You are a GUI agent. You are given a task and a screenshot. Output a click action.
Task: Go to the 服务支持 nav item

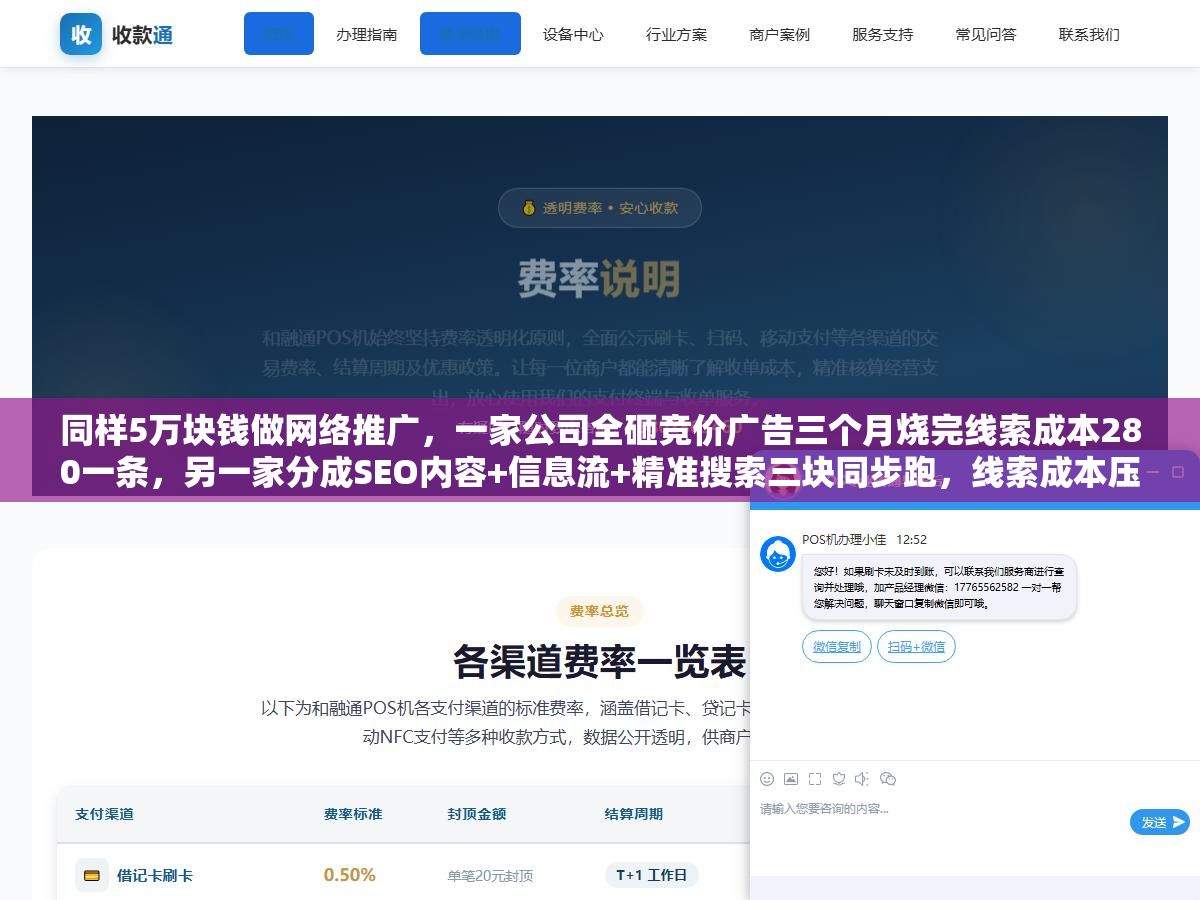(882, 34)
